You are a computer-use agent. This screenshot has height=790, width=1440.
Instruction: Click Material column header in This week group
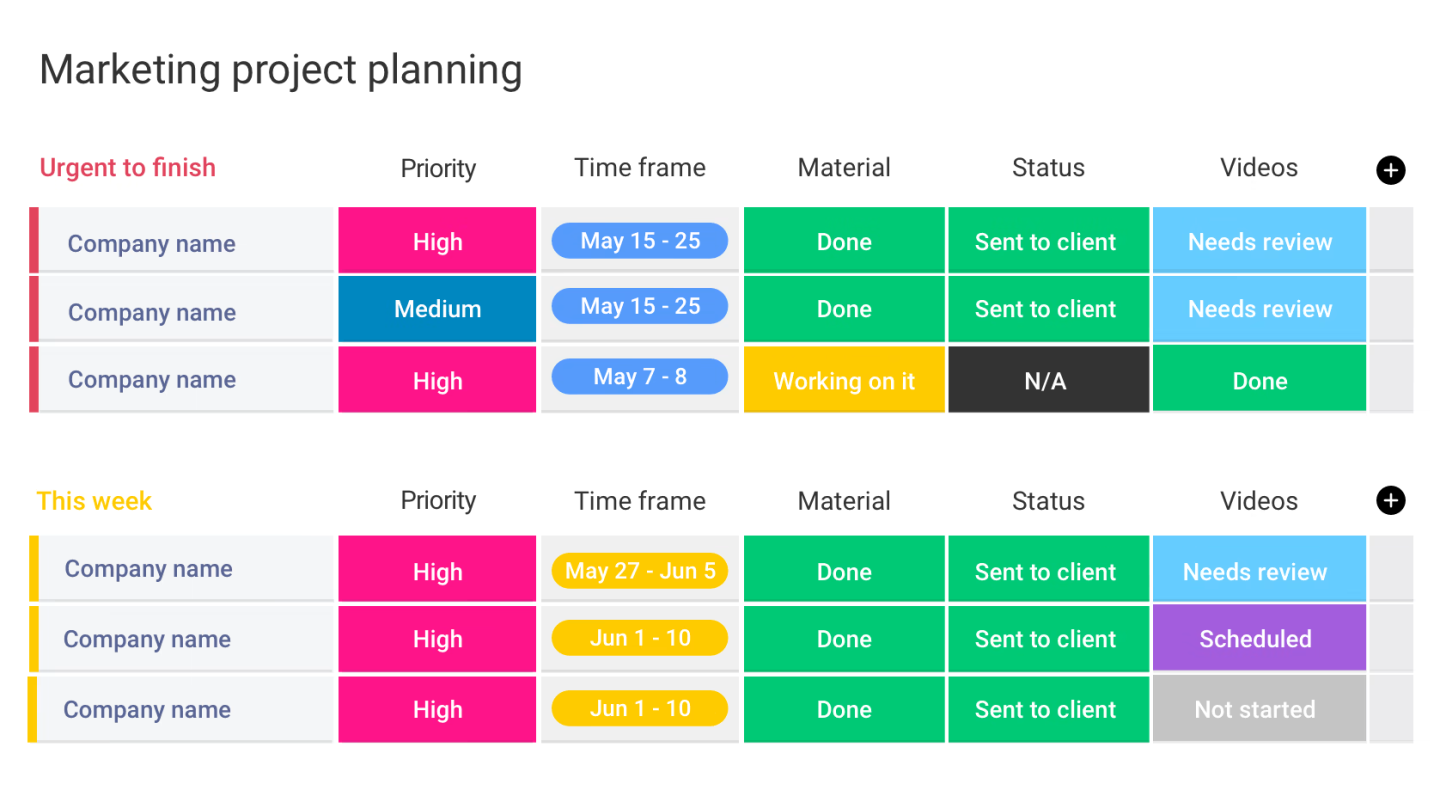pos(844,501)
